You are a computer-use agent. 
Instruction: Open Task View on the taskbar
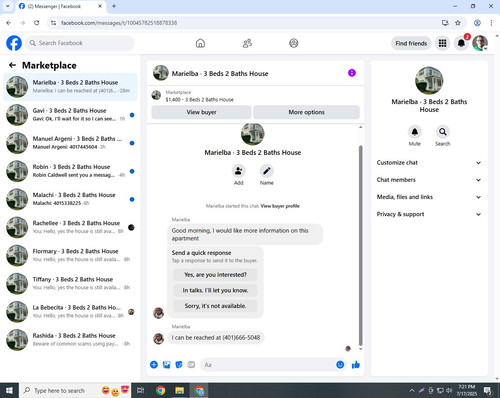tap(141, 390)
